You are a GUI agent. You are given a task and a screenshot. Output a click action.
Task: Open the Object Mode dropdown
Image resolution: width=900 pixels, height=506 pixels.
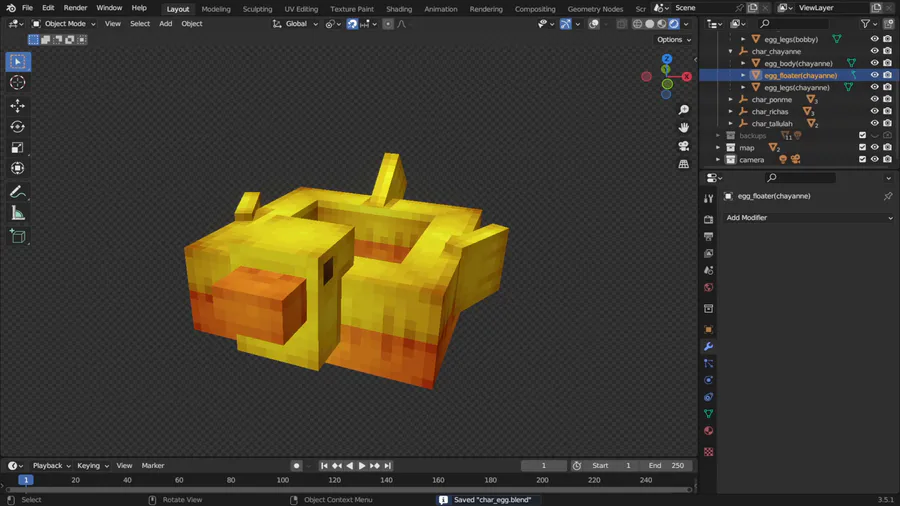coord(64,24)
